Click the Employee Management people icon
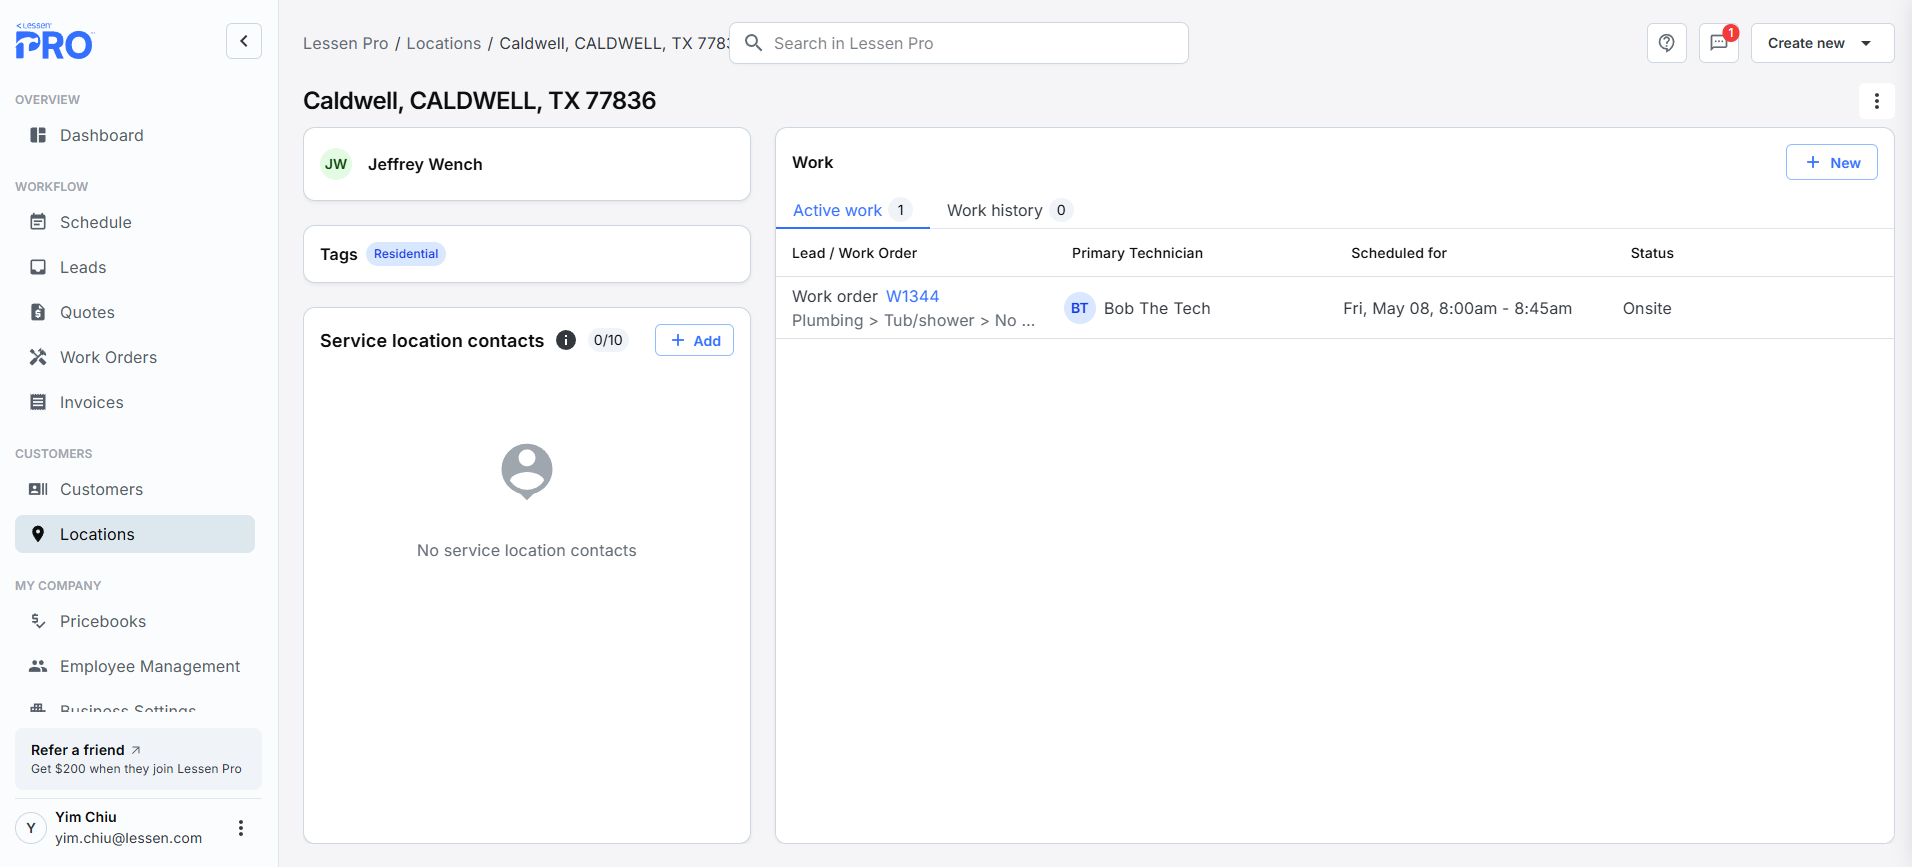Image resolution: width=1912 pixels, height=867 pixels. click(x=38, y=666)
